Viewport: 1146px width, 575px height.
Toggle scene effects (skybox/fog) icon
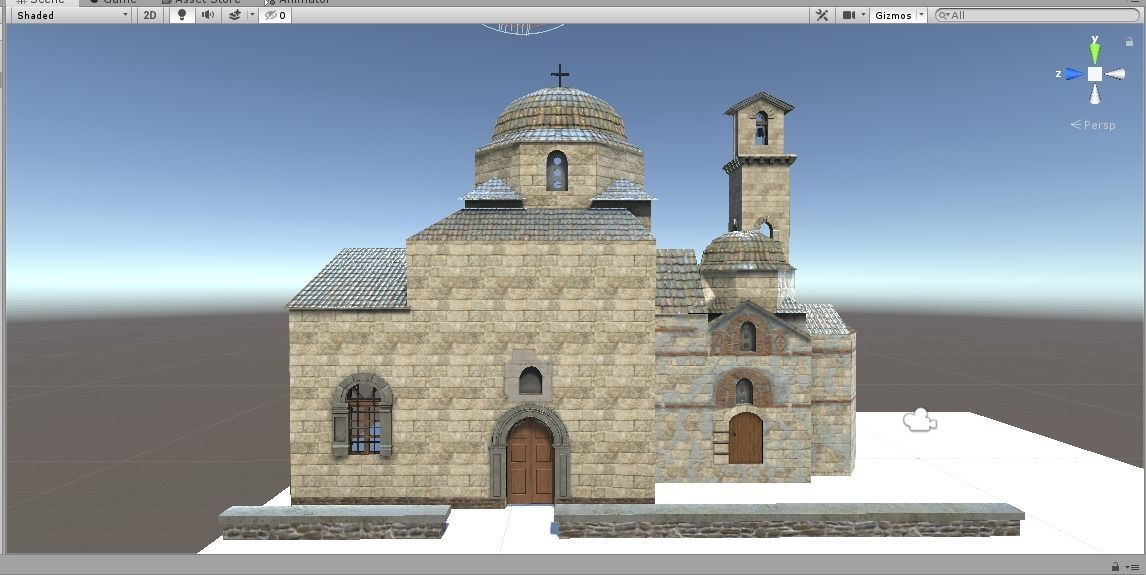coord(235,15)
